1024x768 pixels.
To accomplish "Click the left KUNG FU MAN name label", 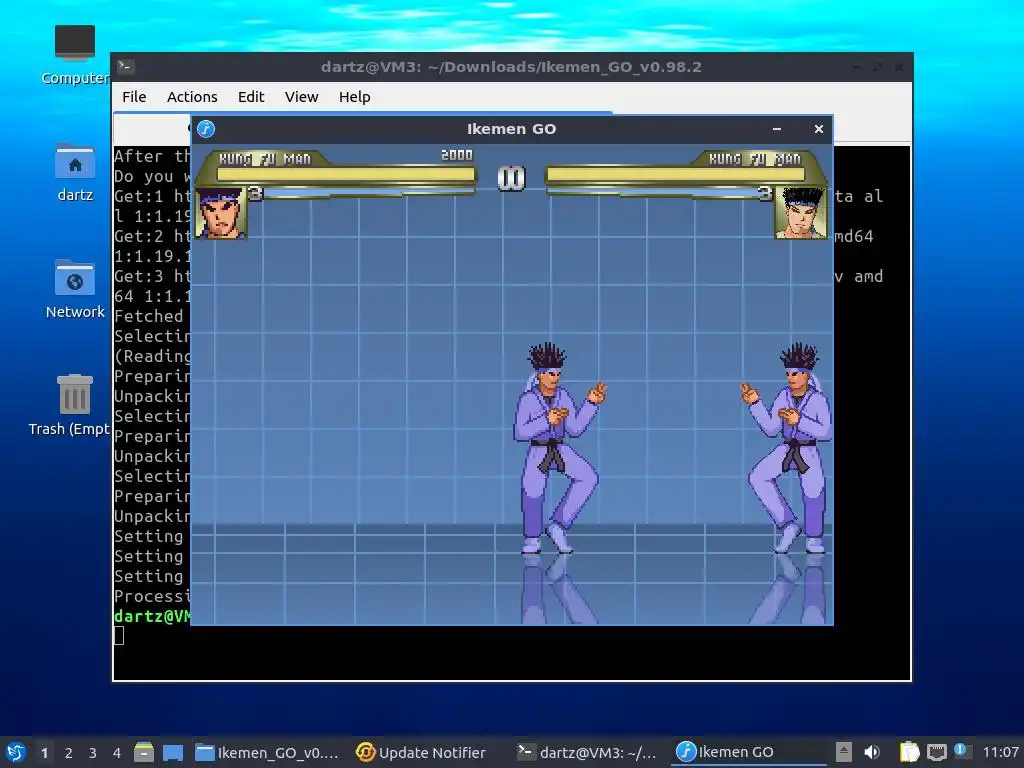I will pyautogui.click(x=264, y=159).
